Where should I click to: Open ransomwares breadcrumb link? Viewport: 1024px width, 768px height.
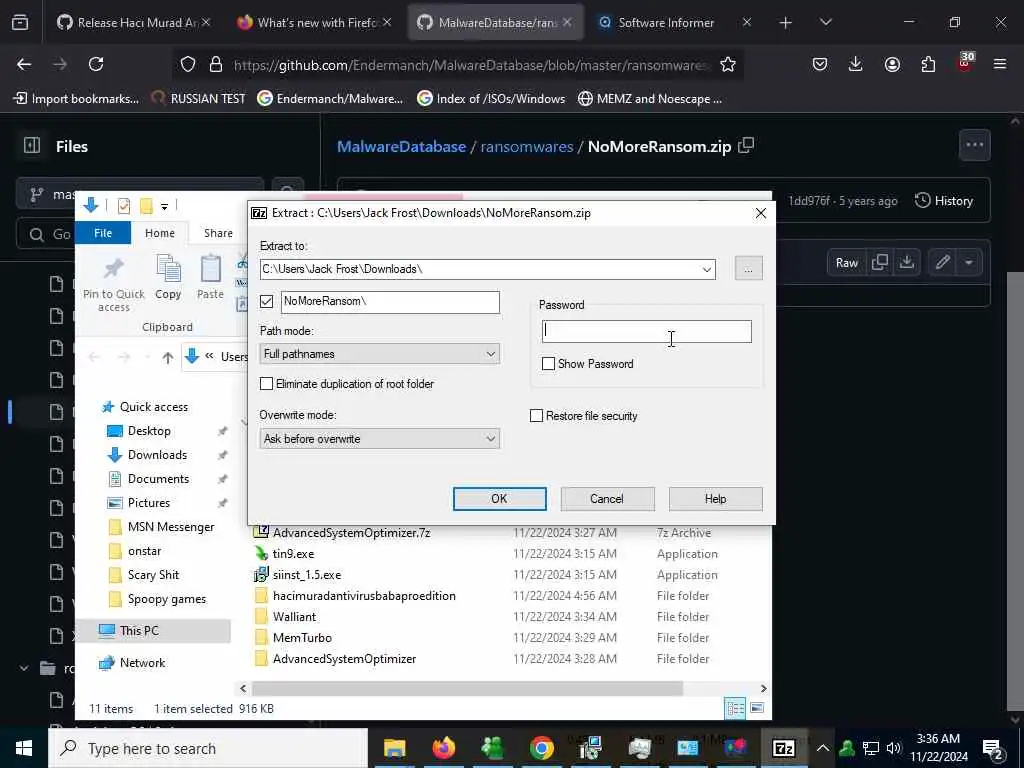point(526,146)
